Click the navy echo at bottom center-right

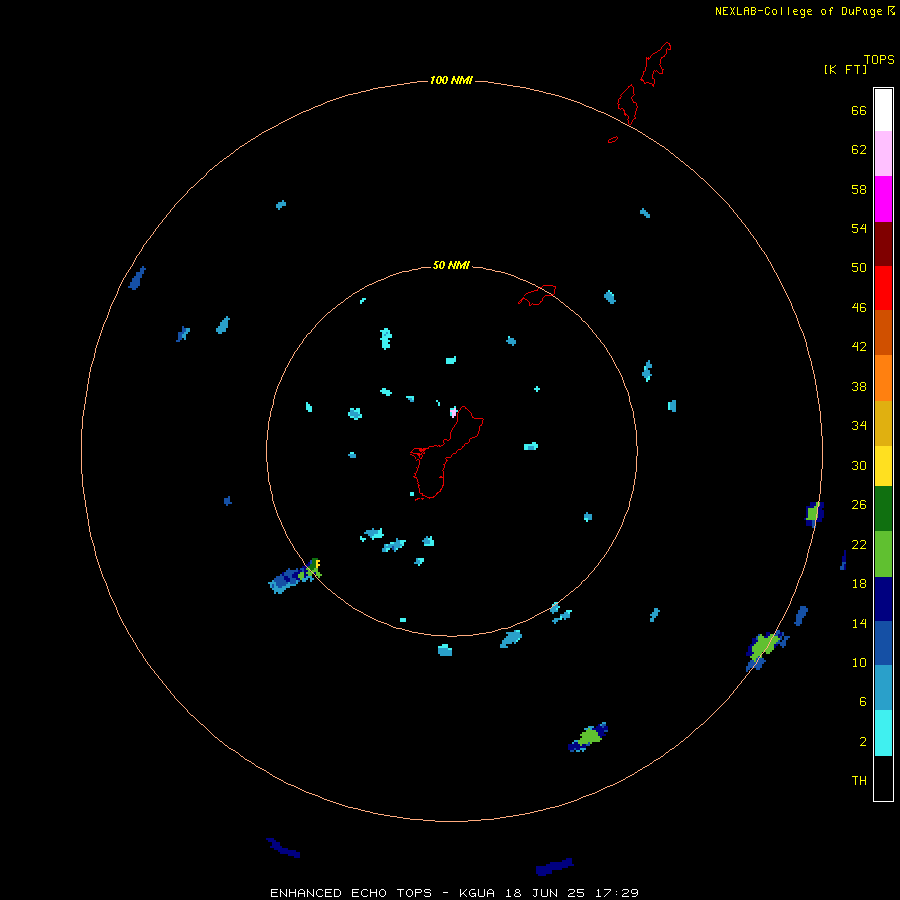(554, 866)
